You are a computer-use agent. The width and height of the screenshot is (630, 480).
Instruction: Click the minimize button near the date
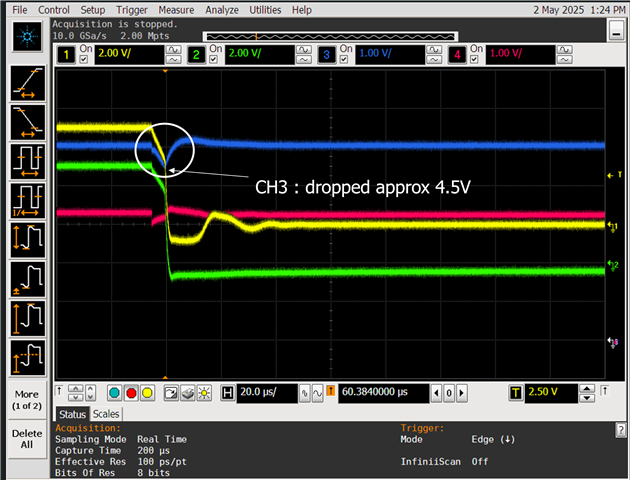616,30
